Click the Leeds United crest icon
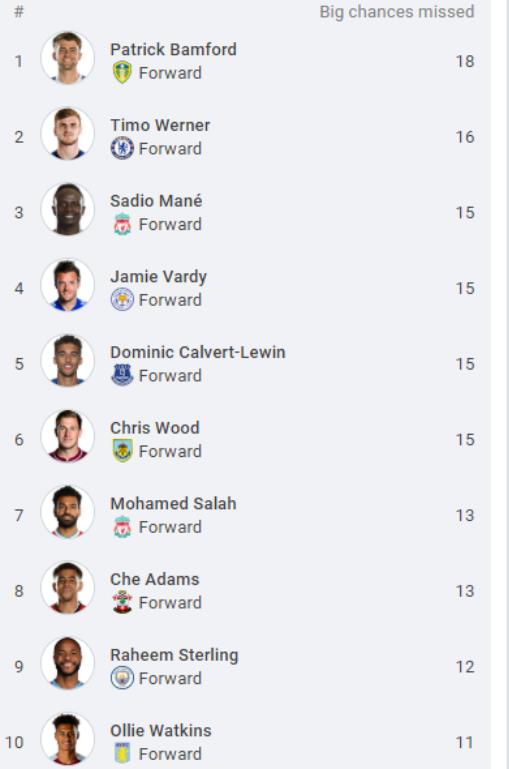The width and height of the screenshot is (509, 769). click(x=122, y=73)
